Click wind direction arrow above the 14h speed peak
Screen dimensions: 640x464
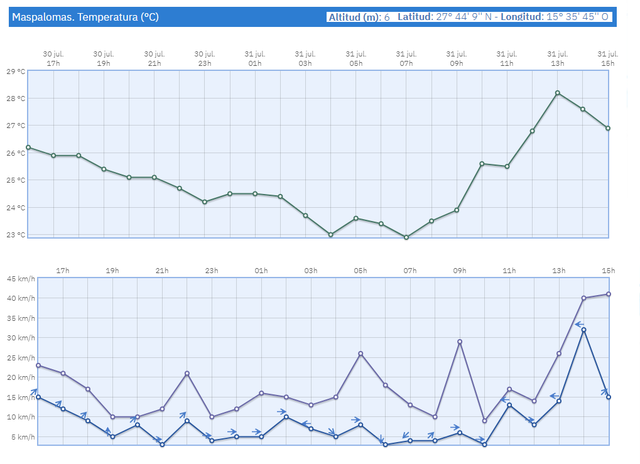[579, 324]
